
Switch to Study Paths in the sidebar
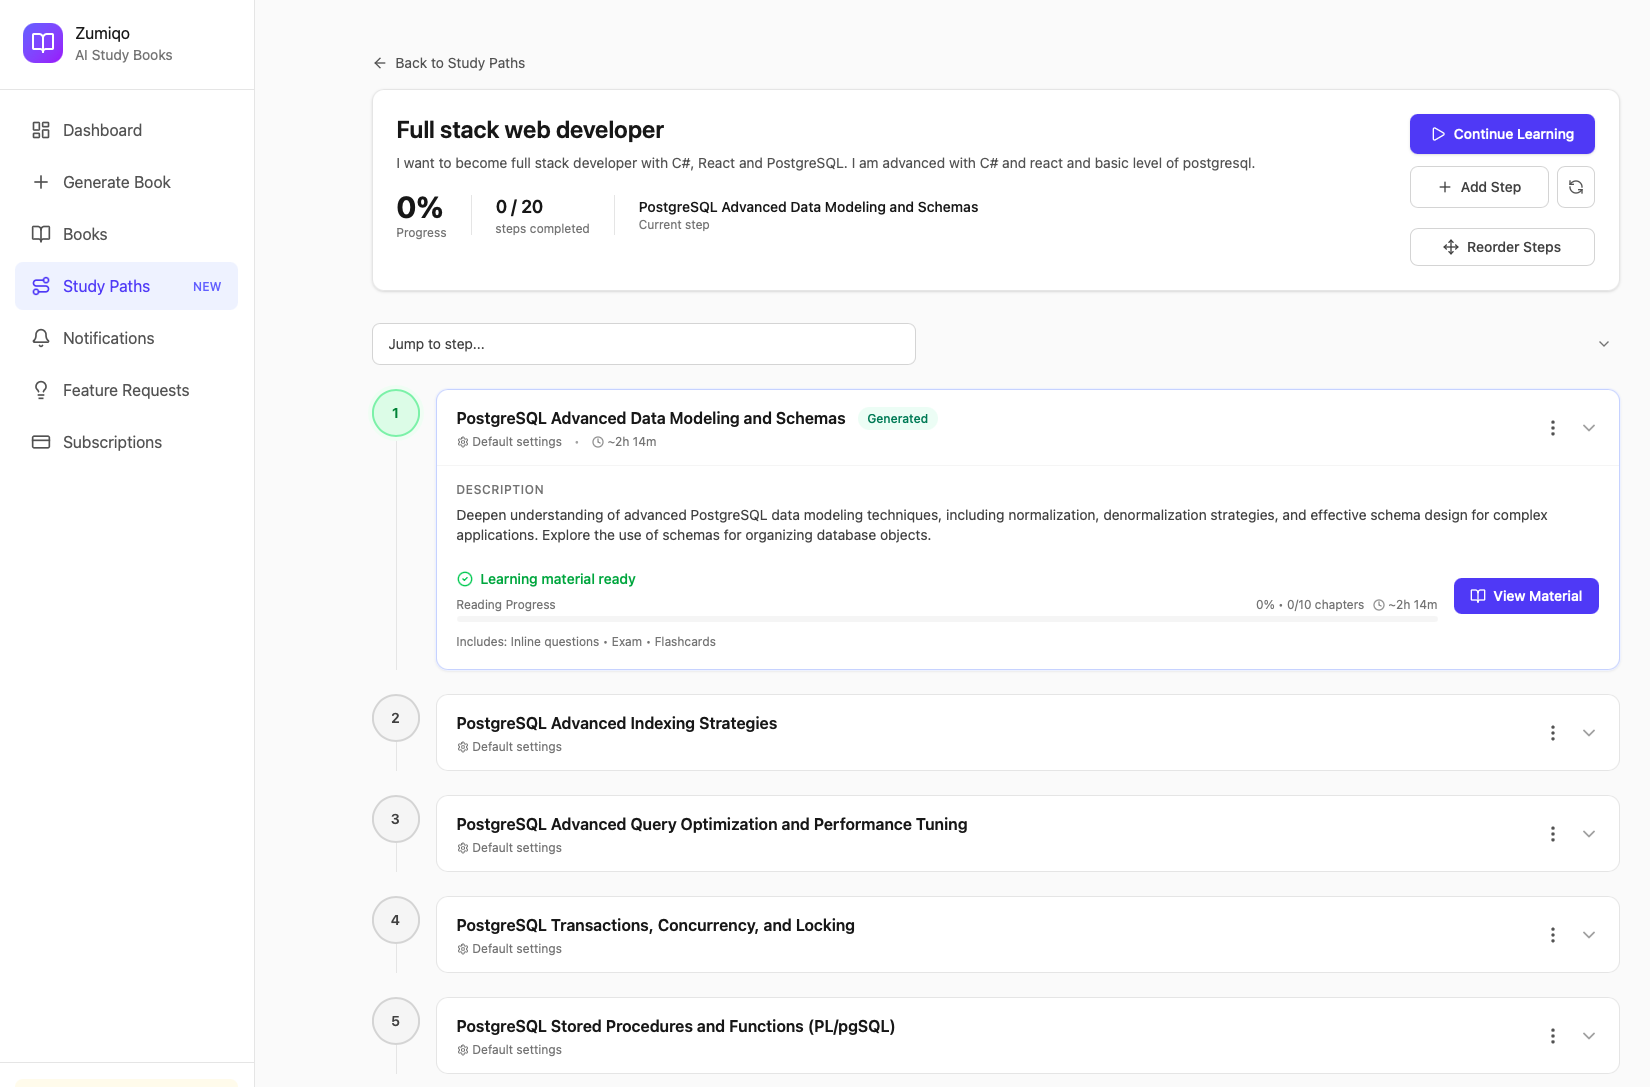point(106,286)
